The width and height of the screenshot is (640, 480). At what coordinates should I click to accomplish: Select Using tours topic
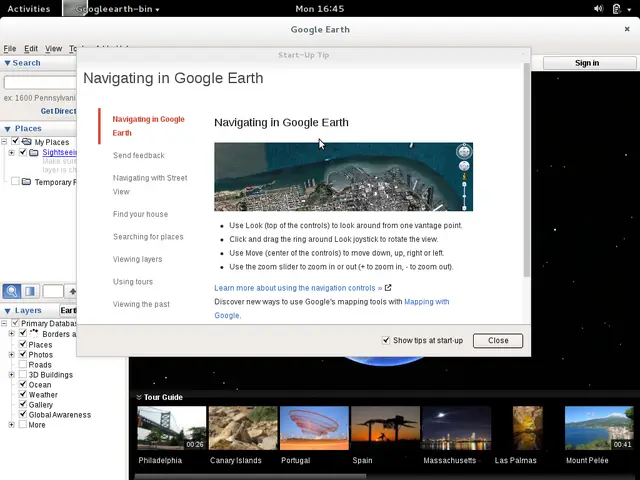coord(133,281)
